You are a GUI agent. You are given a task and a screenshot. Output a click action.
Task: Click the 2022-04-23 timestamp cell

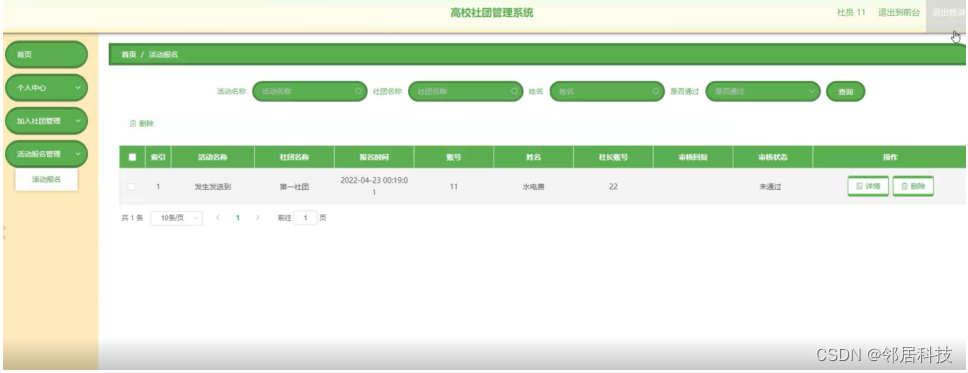pos(374,186)
